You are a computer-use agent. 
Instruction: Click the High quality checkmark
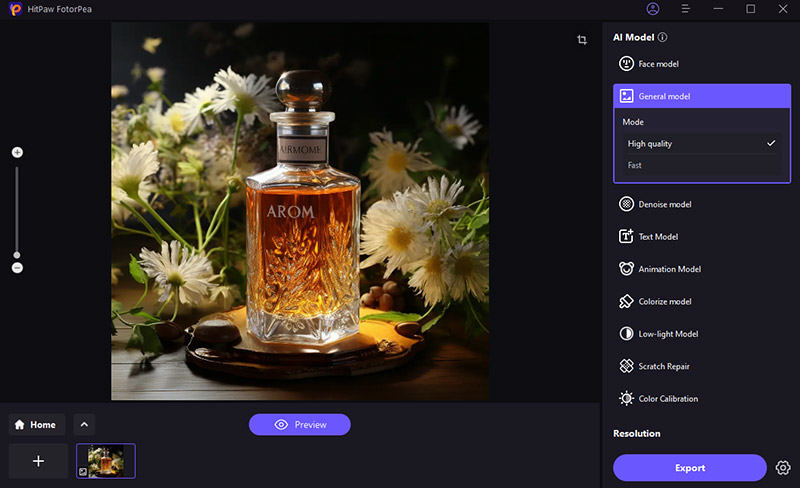(771, 143)
